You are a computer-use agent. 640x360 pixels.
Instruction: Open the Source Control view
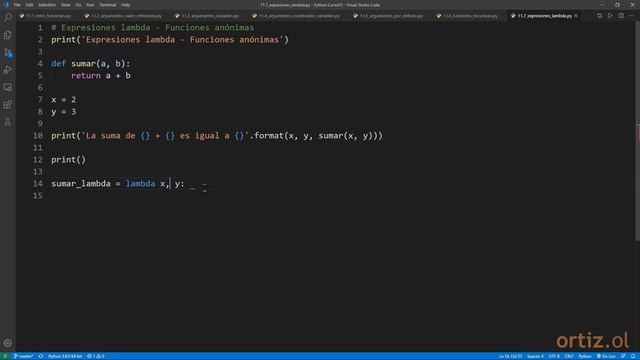coord(8,53)
